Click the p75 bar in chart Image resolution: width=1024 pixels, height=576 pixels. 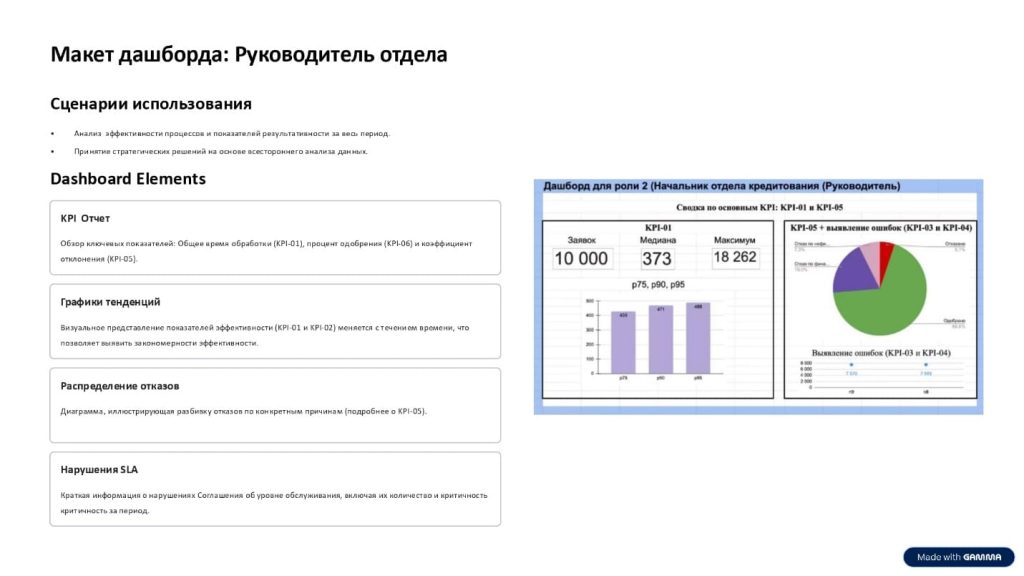pos(623,342)
